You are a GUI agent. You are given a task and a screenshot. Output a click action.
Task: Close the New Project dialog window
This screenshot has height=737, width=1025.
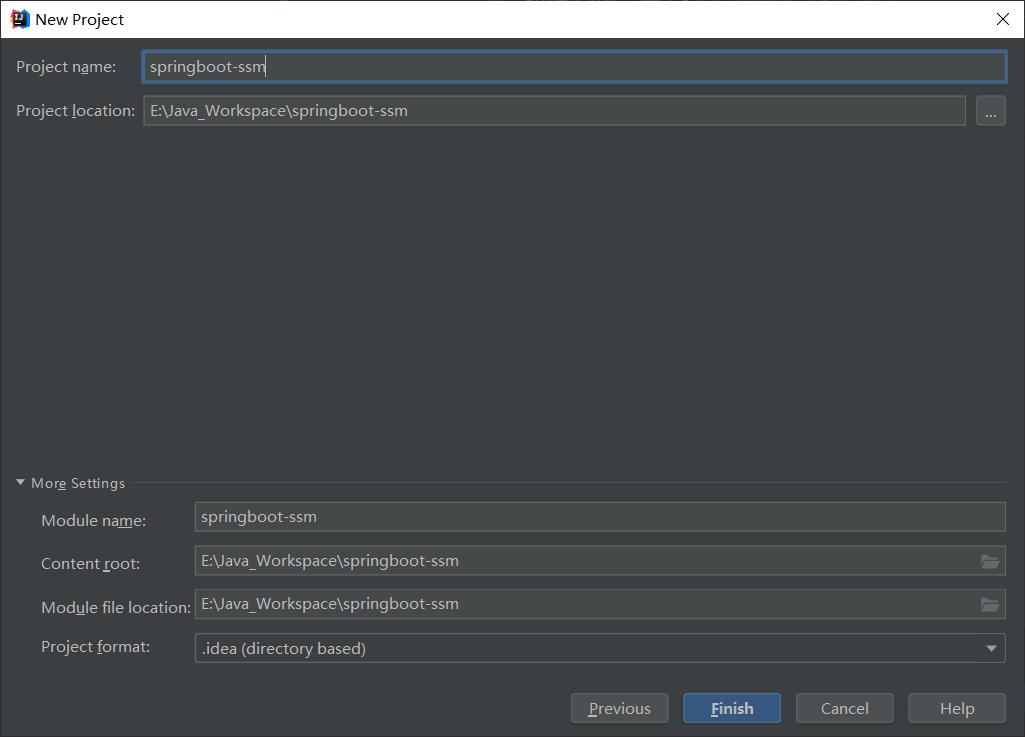(x=1002, y=19)
